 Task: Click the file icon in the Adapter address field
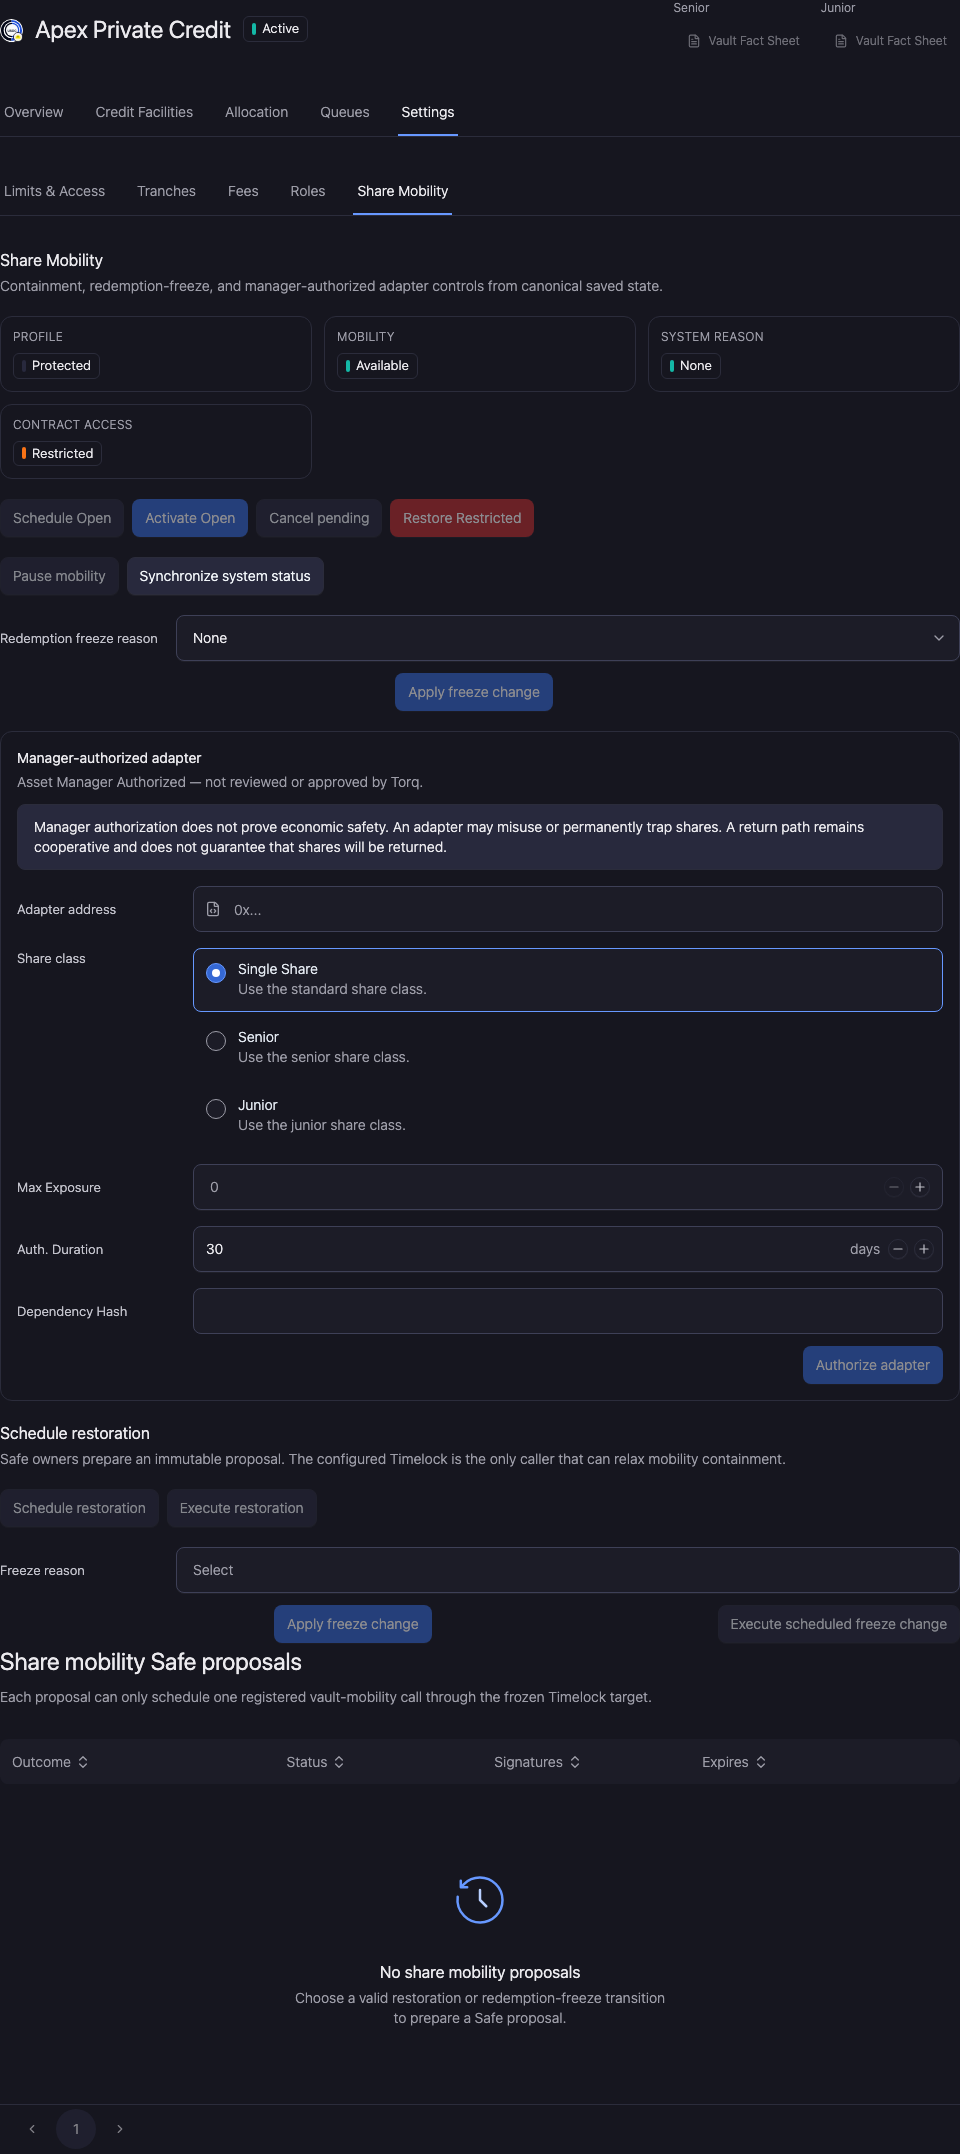tap(213, 909)
